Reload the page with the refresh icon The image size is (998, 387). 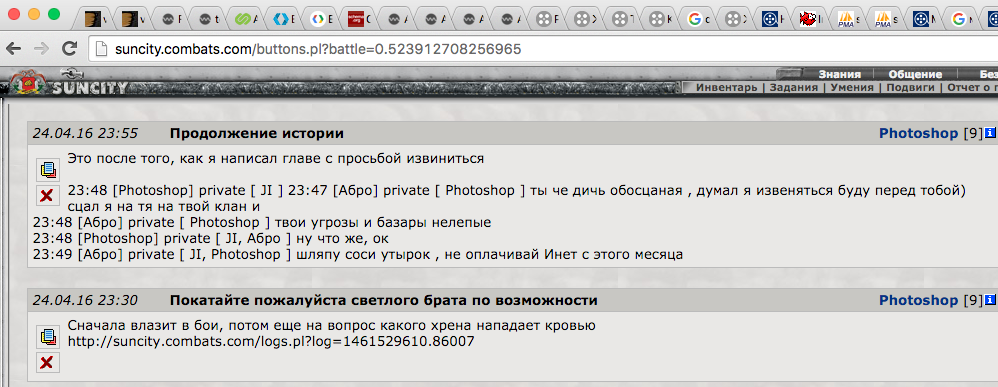pos(69,48)
